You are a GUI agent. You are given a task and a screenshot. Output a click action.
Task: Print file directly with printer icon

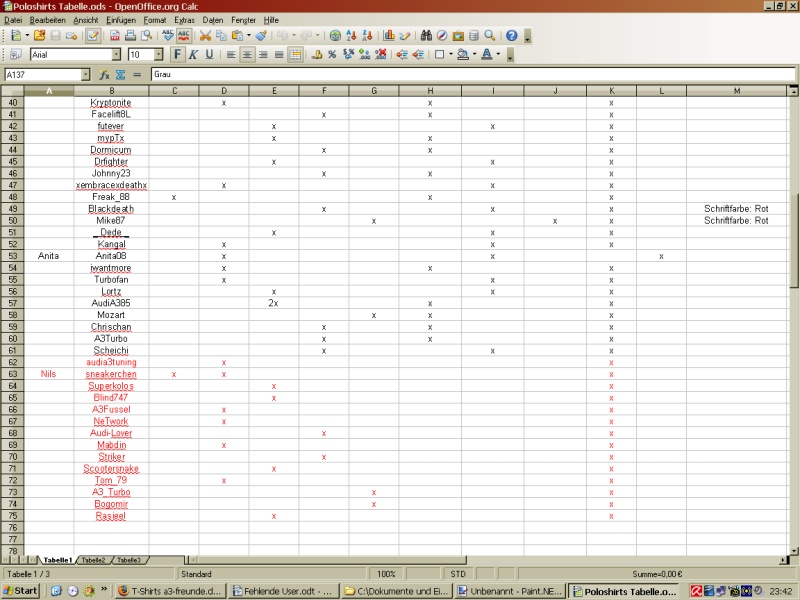click(x=131, y=36)
